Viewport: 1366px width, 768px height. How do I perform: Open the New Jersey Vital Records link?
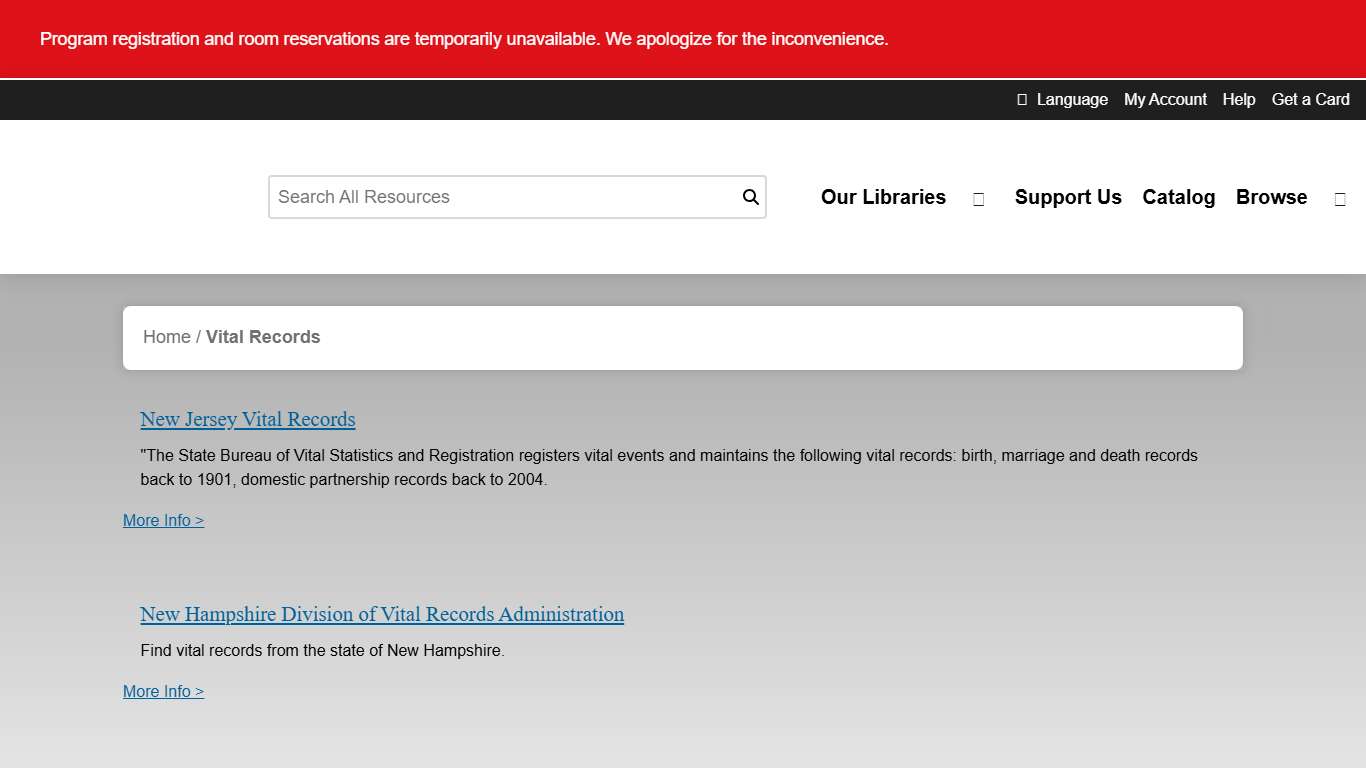click(248, 419)
